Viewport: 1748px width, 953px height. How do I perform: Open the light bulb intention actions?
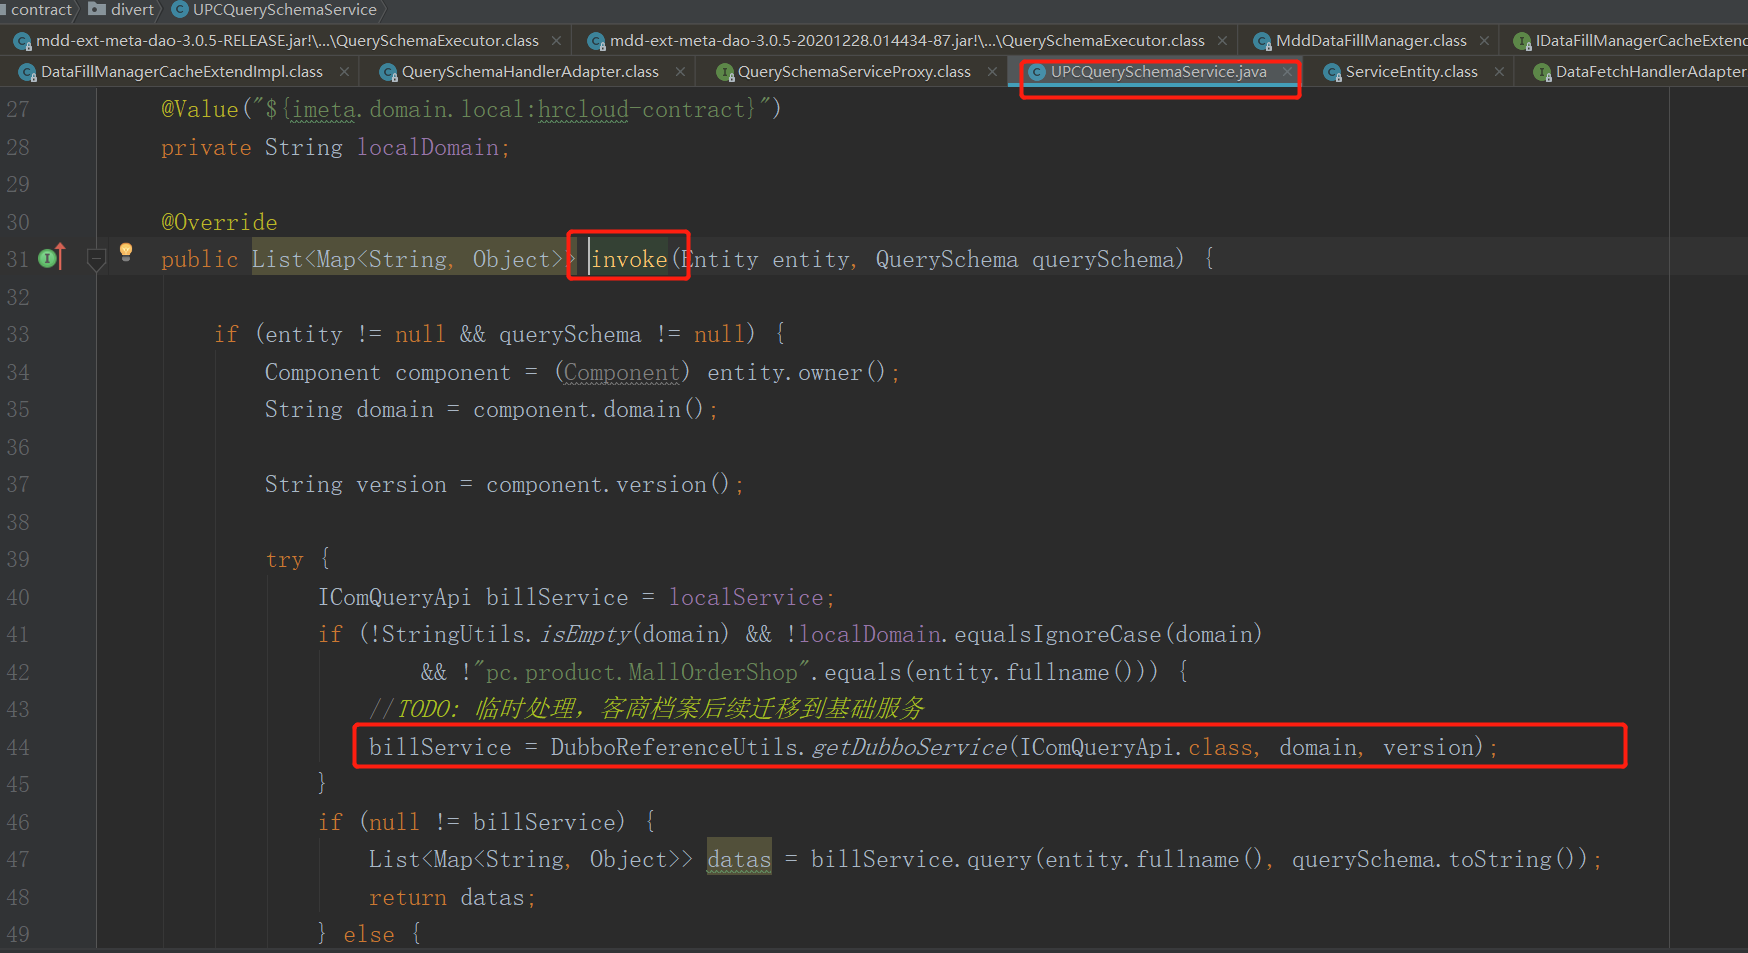tap(126, 251)
